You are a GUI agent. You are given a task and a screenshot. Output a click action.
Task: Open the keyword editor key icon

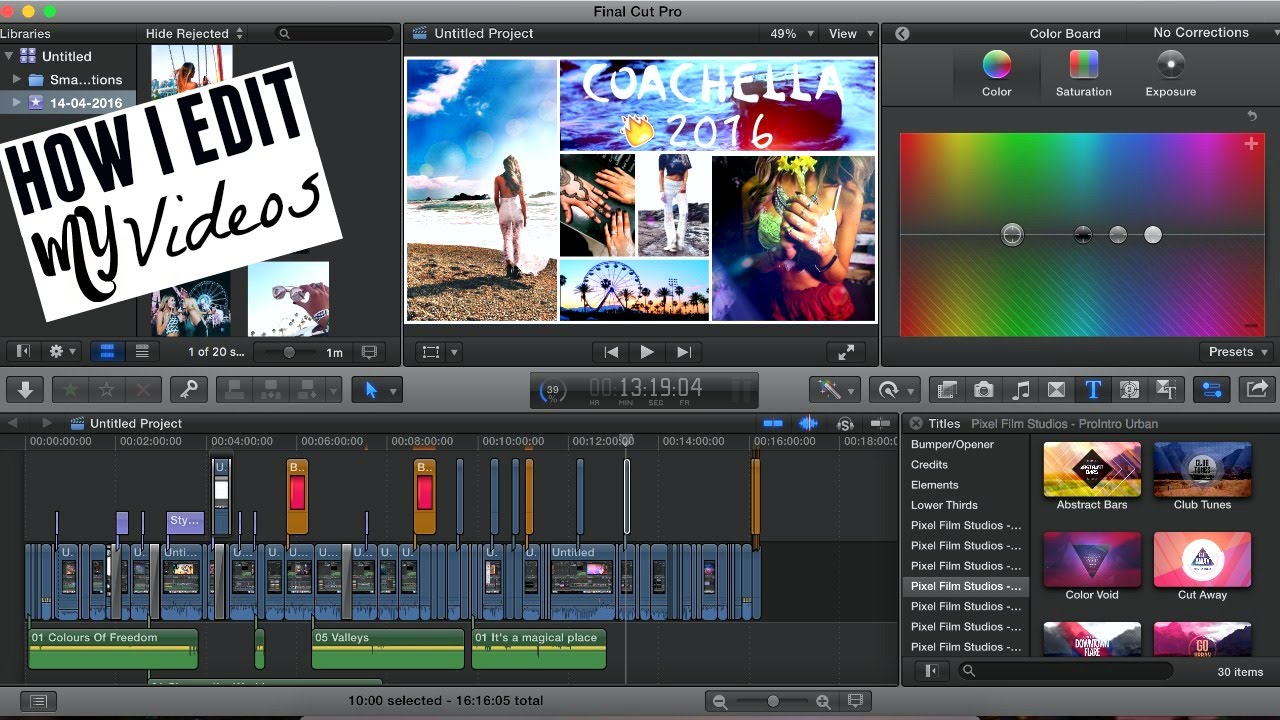(187, 390)
